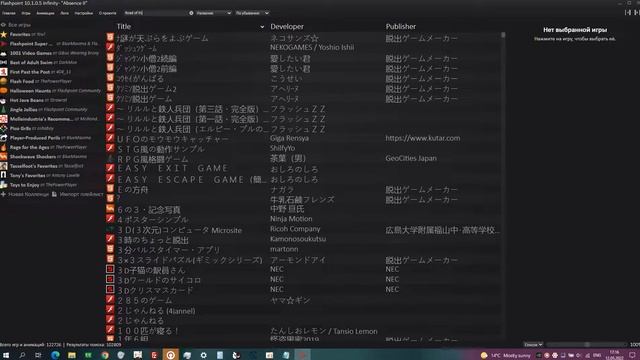The image size is (640, 360).
Task: Select the 1001 Video Games playlist icon
Action: 4,53
